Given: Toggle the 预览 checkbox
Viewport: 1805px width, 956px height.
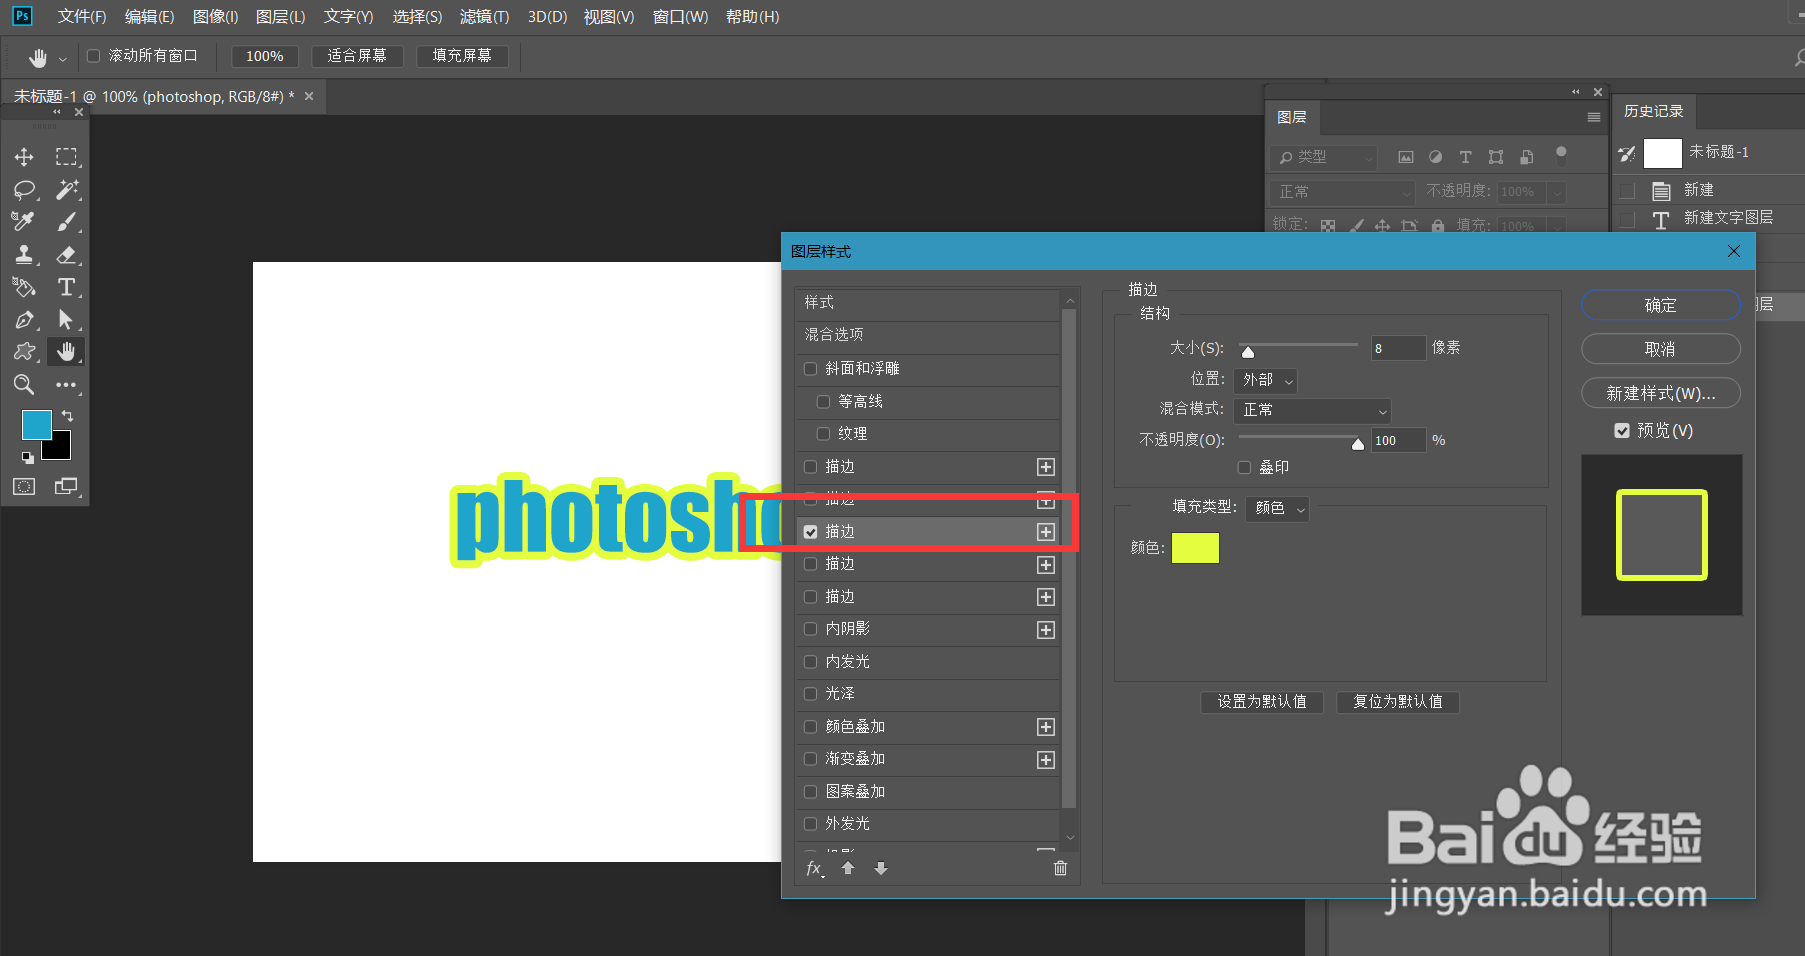Looking at the screenshot, I should tap(1622, 431).
